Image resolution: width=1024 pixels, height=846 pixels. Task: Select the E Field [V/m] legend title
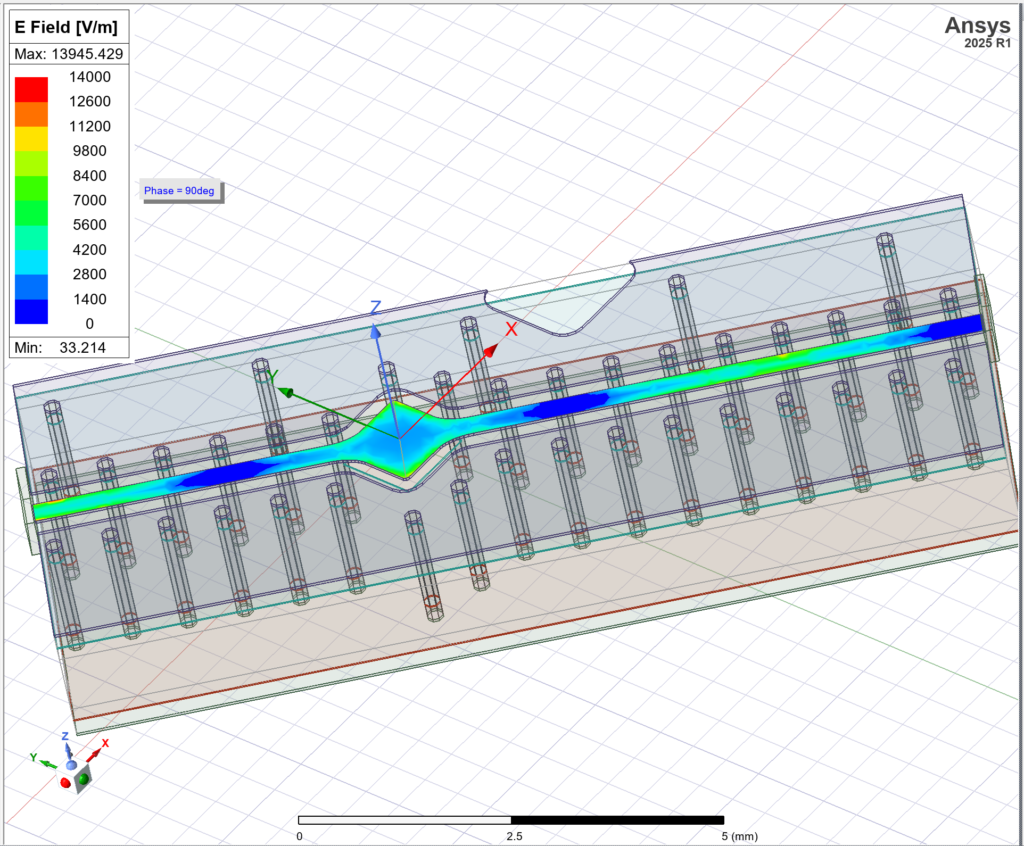point(66,27)
